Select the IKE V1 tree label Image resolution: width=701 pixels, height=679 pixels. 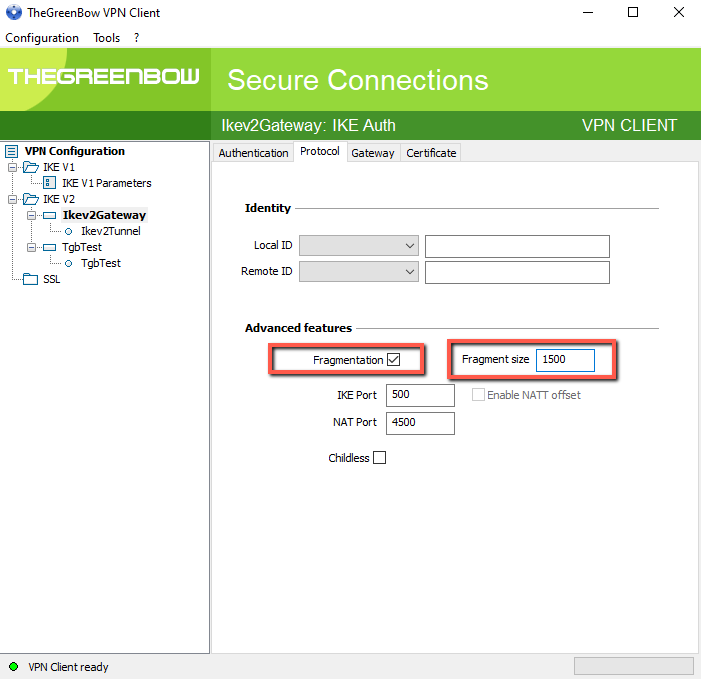pos(59,167)
